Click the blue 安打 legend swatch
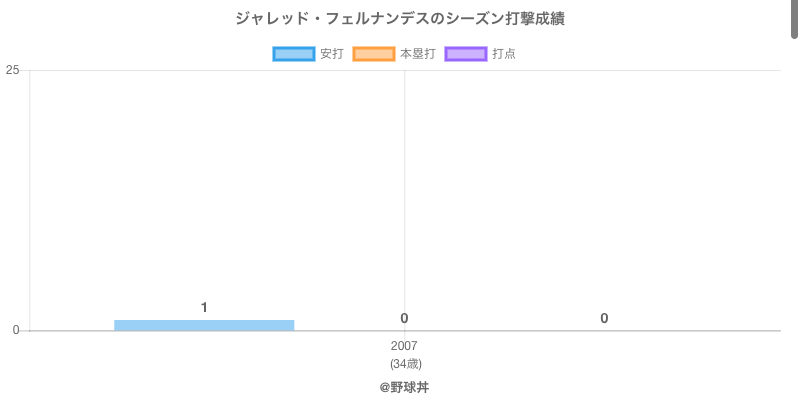 click(294, 54)
